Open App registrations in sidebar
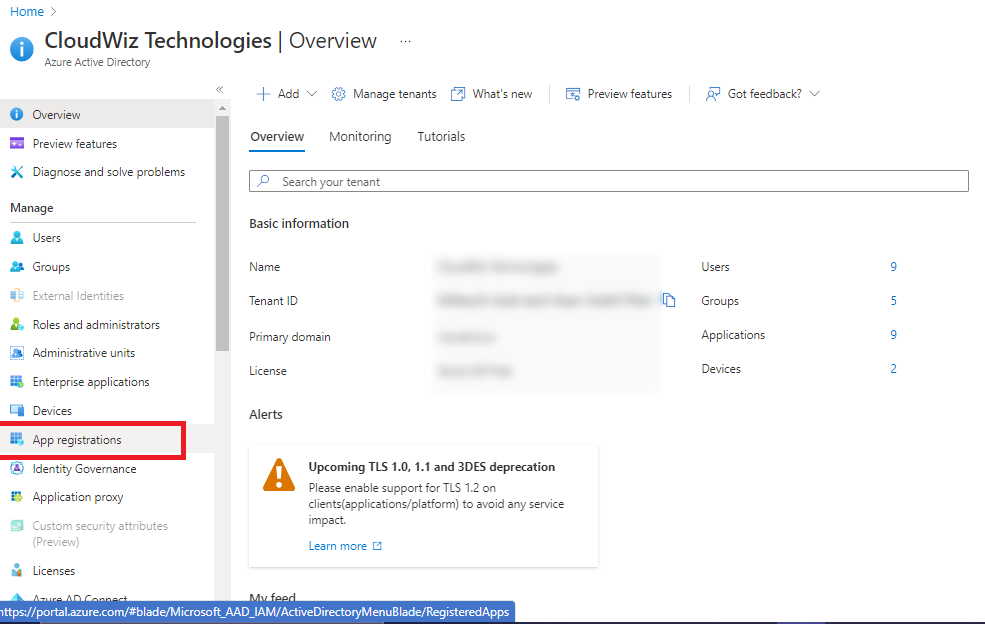Screen dimensions: 985x624 pyautogui.click(x=77, y=440)
